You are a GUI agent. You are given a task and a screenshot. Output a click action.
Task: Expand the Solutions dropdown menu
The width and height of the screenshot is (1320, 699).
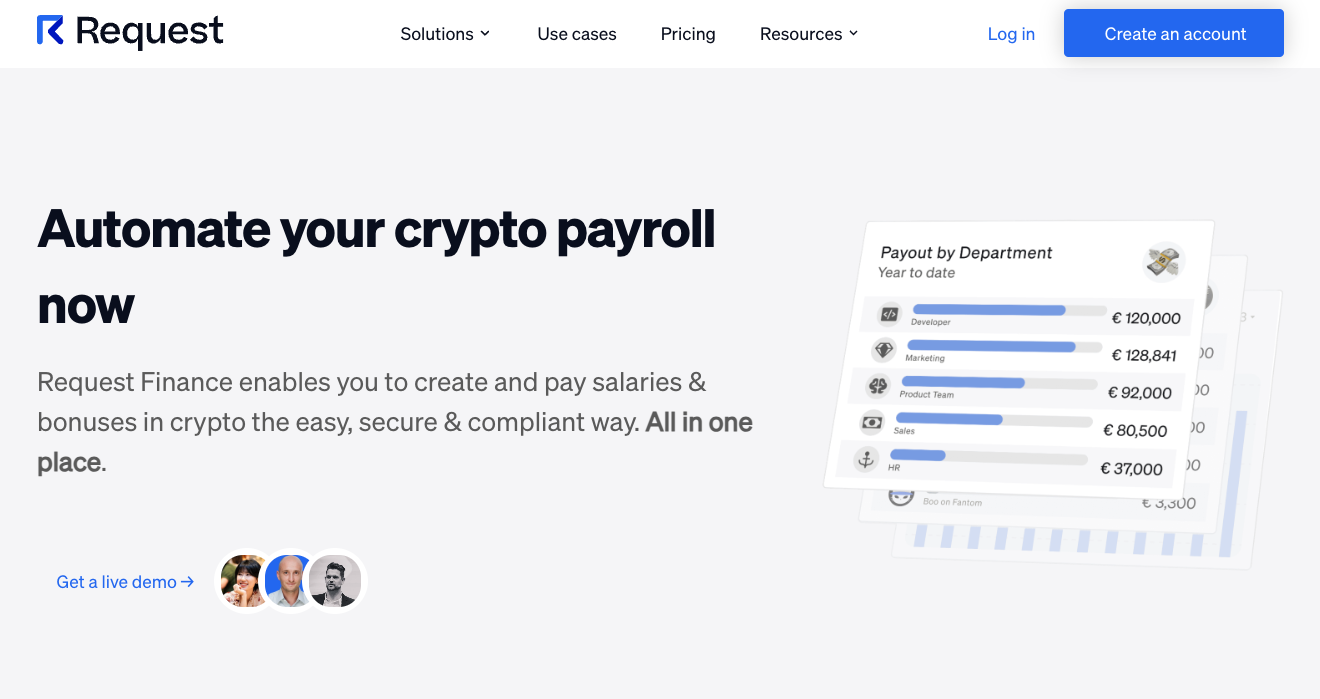[x=445, y=33]
